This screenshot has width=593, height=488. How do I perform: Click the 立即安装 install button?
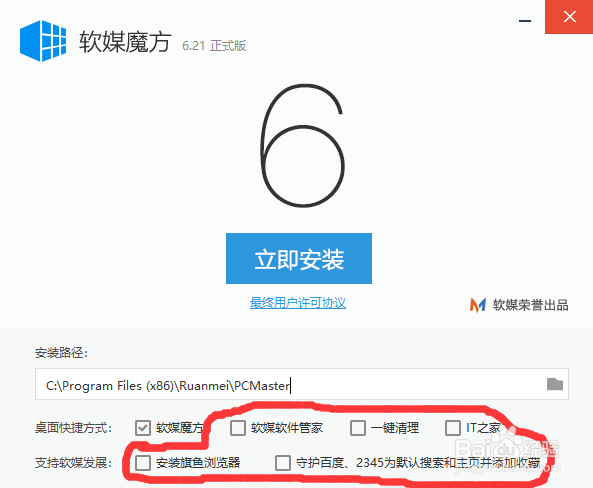[x=299, y=258]
